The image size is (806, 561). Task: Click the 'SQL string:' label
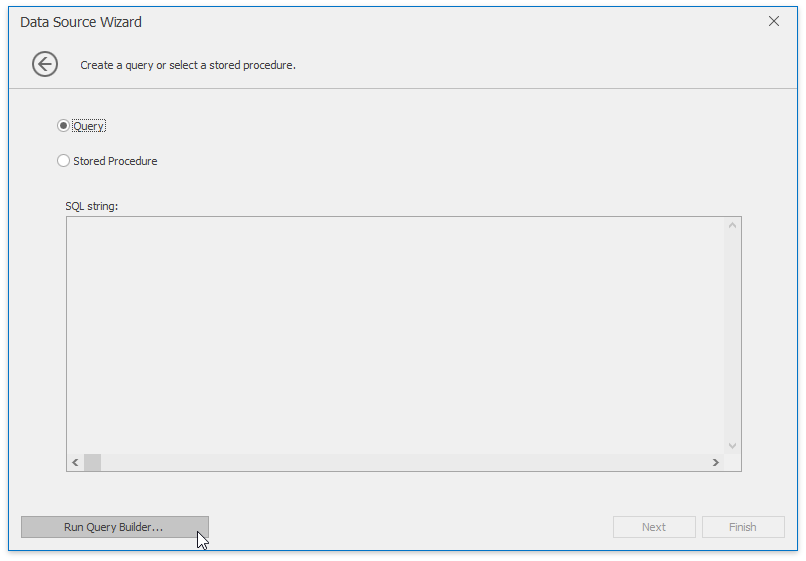coord(91,206)
